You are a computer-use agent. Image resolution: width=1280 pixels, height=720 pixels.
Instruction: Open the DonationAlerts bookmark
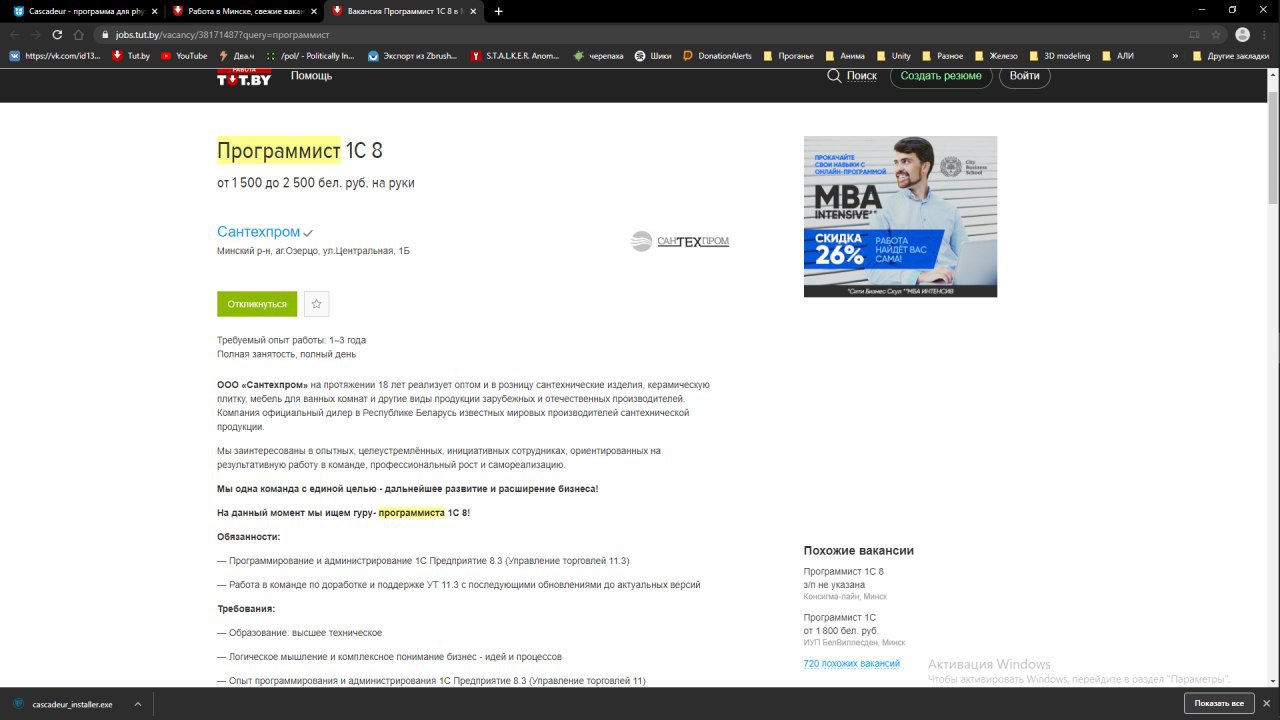(x=718, y=56)
